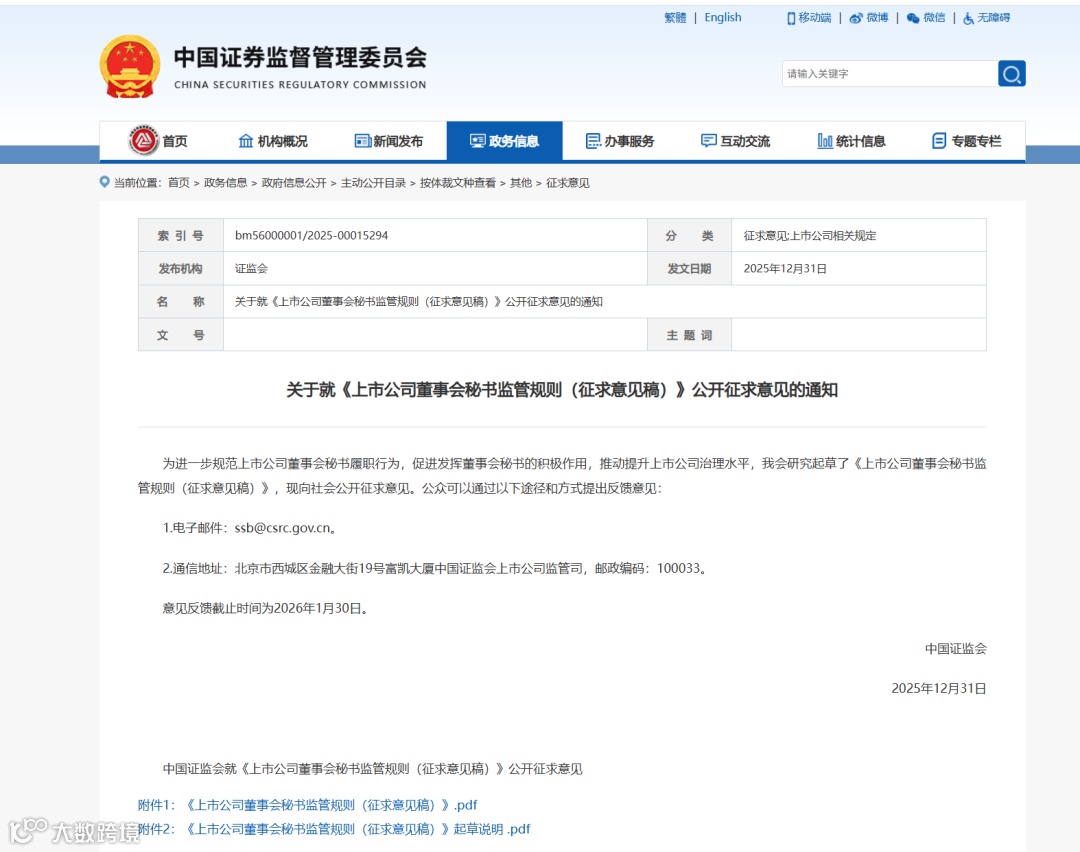
Task: Click the 中国证监会 signature line
Action: click(955, 649)
